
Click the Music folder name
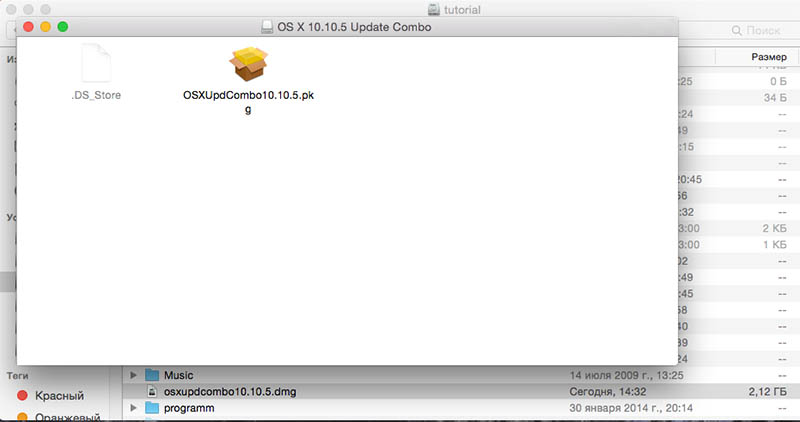[x=179, y=376]
